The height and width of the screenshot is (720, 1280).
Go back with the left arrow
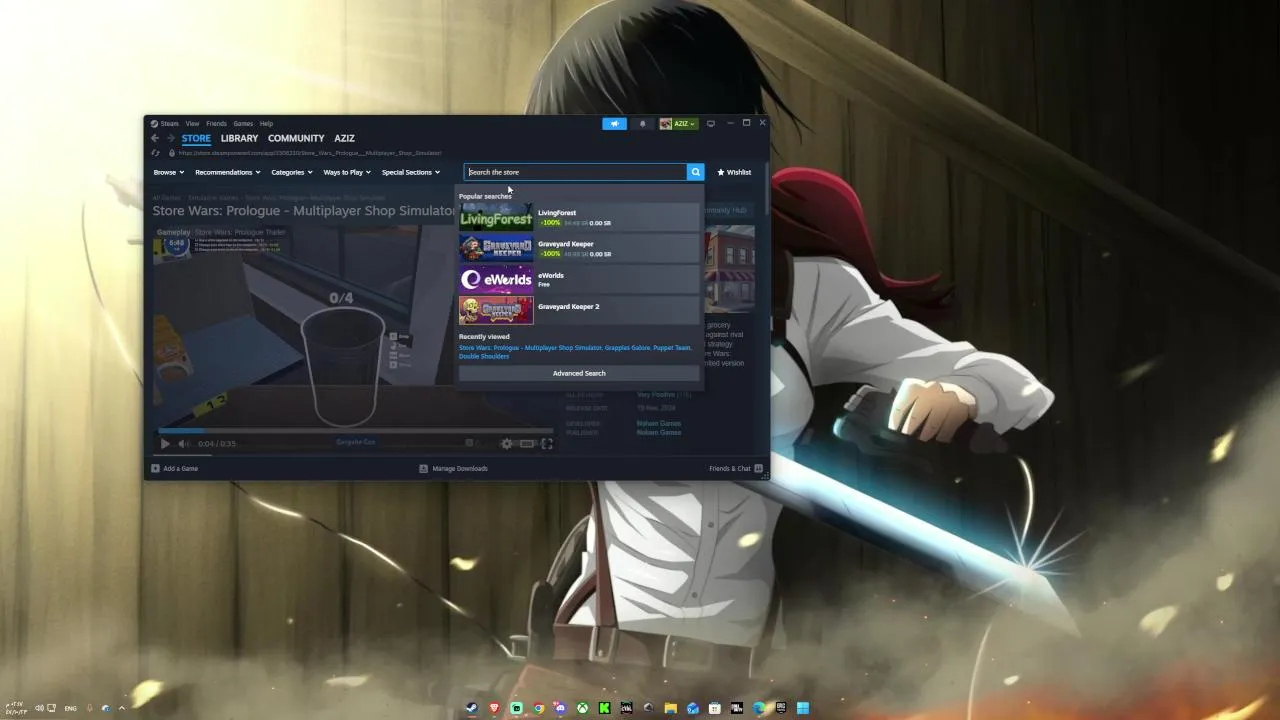coord(155,138)
